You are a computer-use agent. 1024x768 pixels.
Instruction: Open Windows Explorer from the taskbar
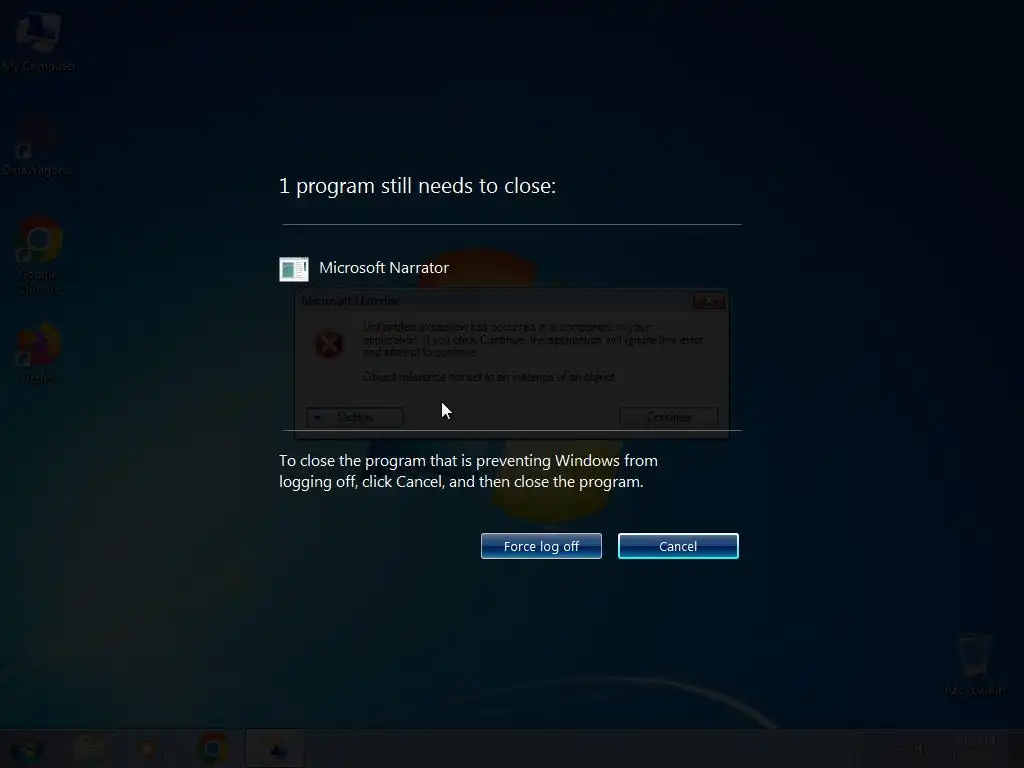point(89,748)
